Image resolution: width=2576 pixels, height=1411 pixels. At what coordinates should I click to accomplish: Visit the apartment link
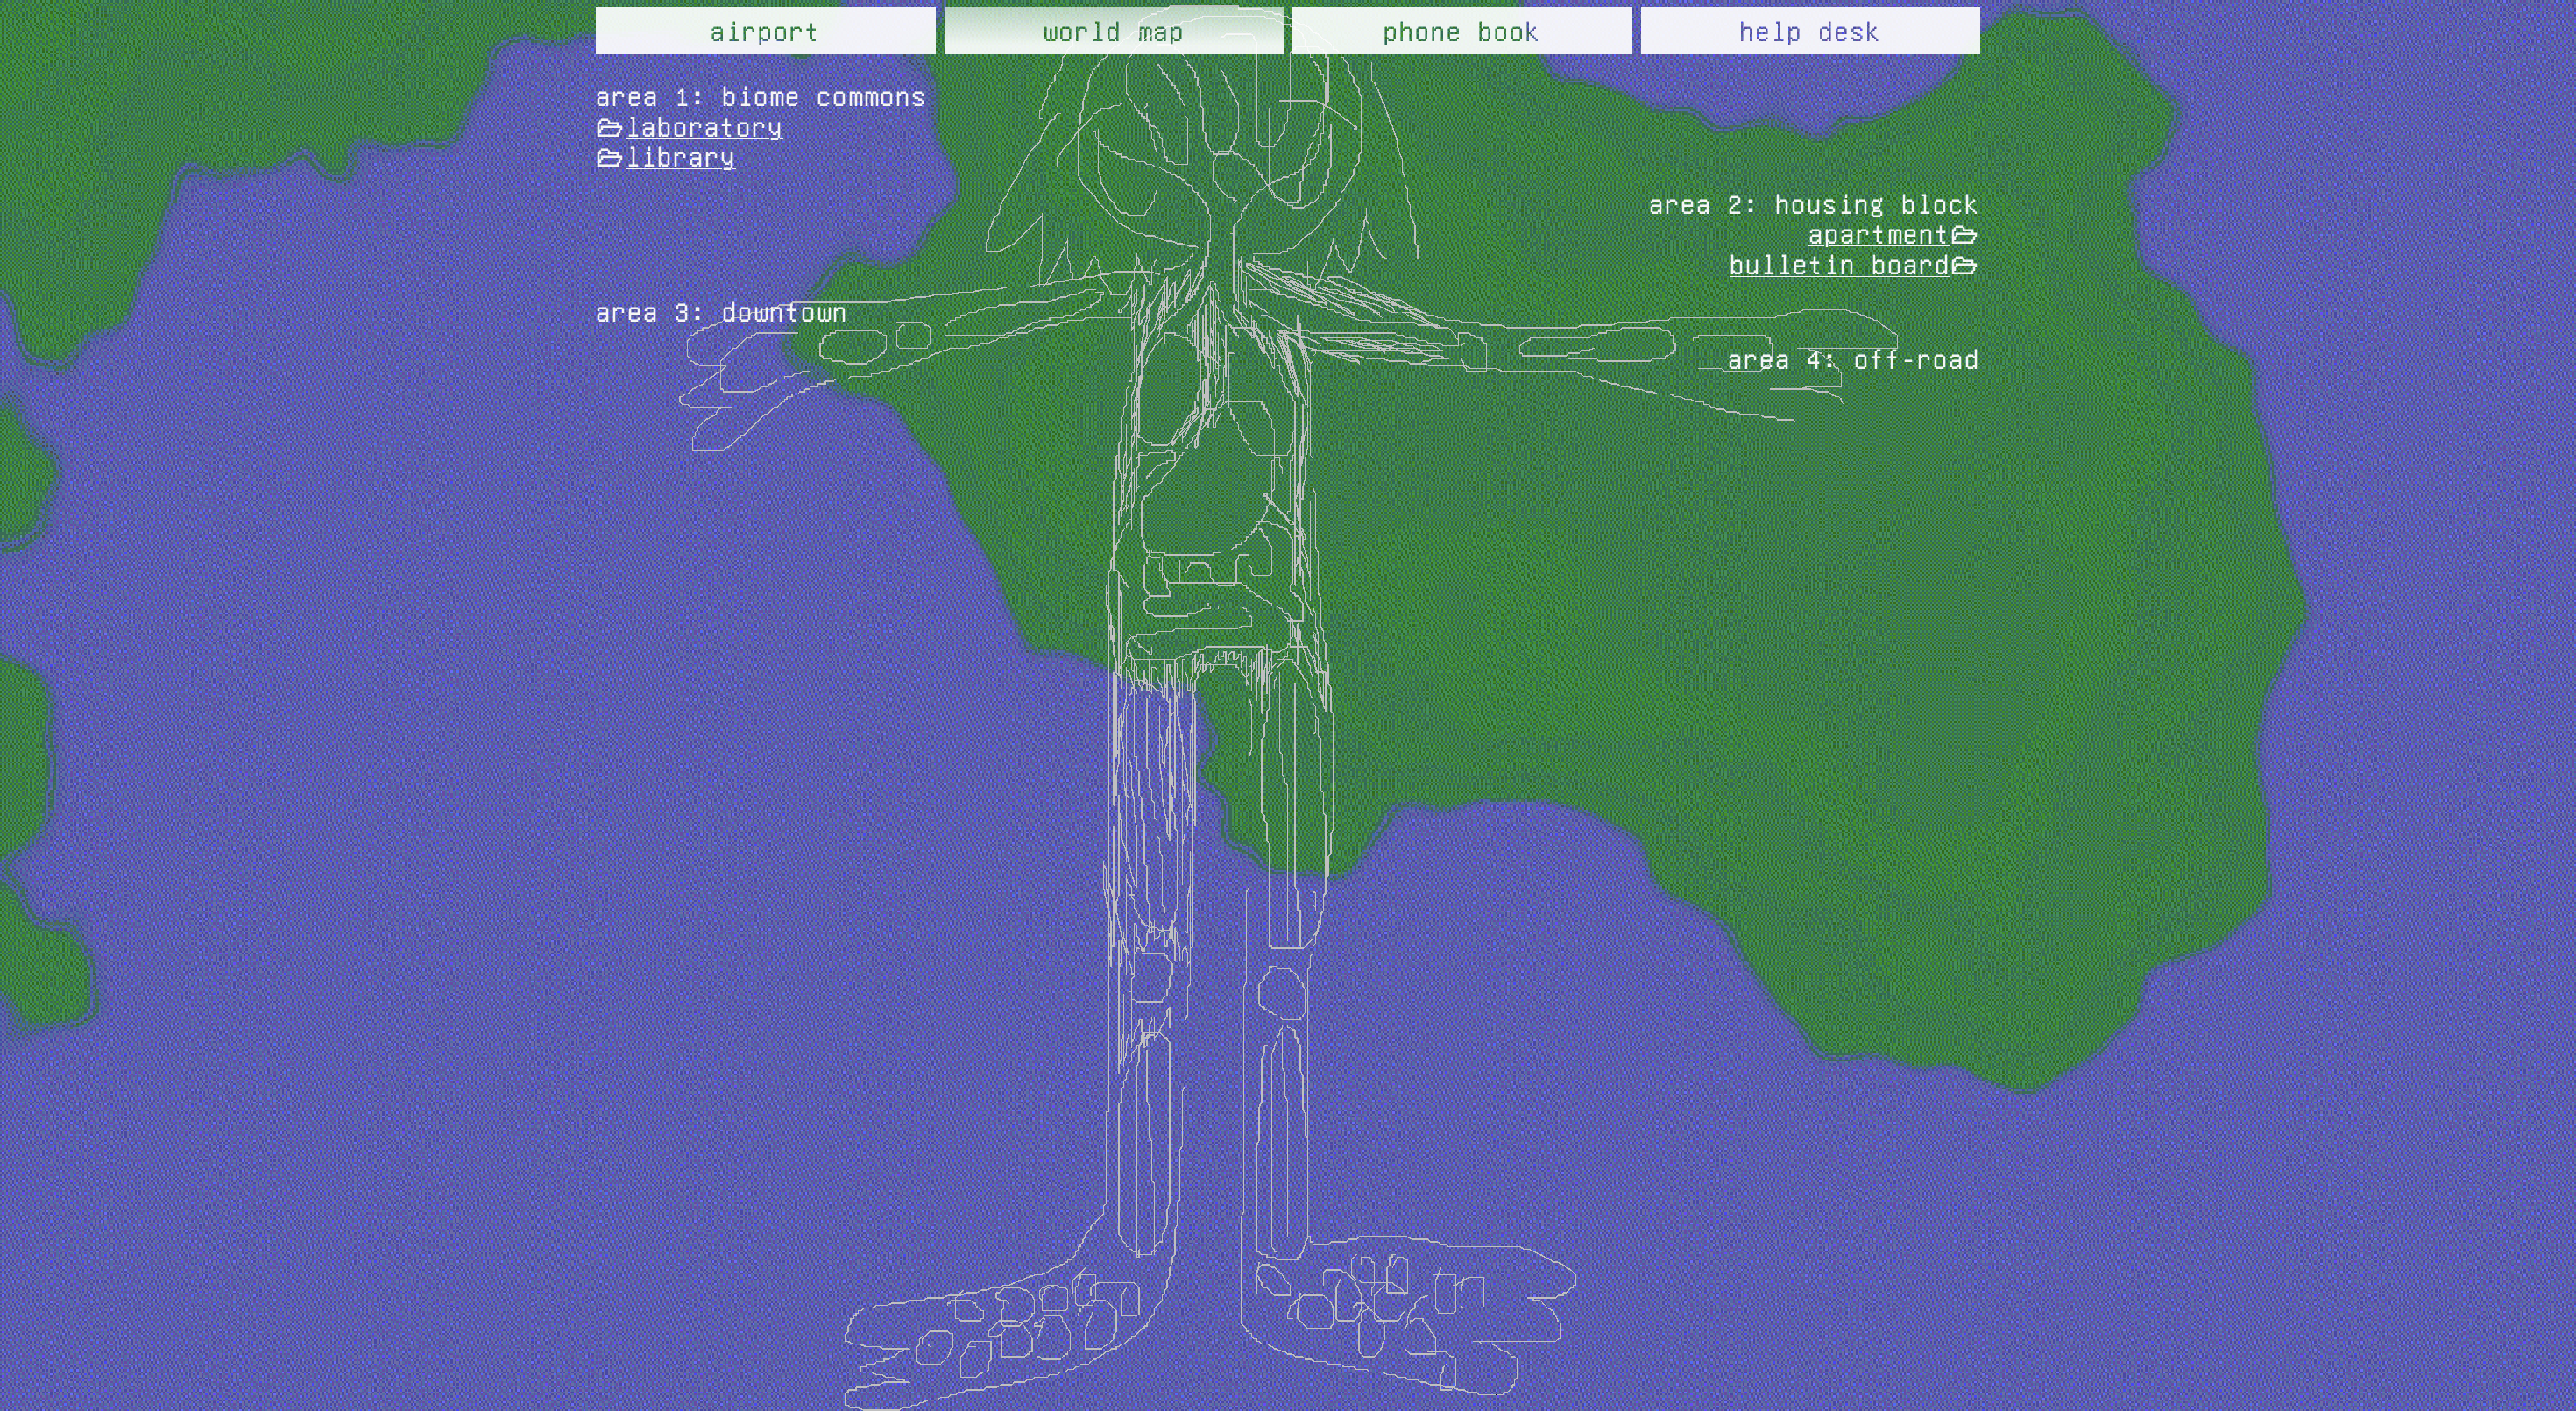[1878, 235]
